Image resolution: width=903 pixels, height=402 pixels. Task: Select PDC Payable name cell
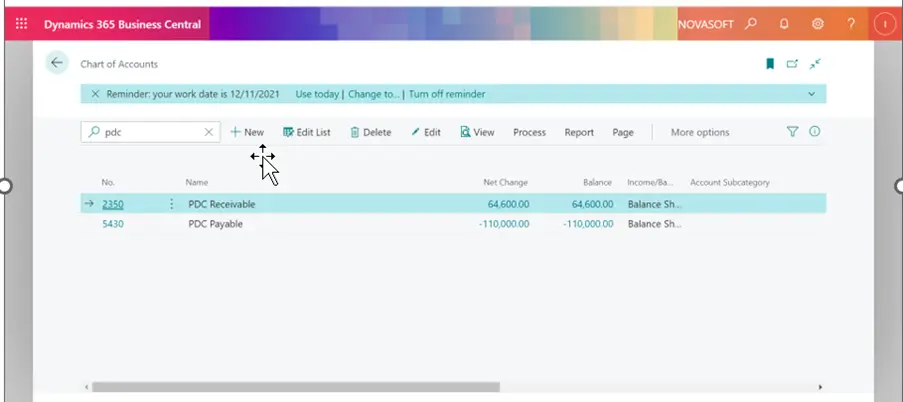click(215, 223)
